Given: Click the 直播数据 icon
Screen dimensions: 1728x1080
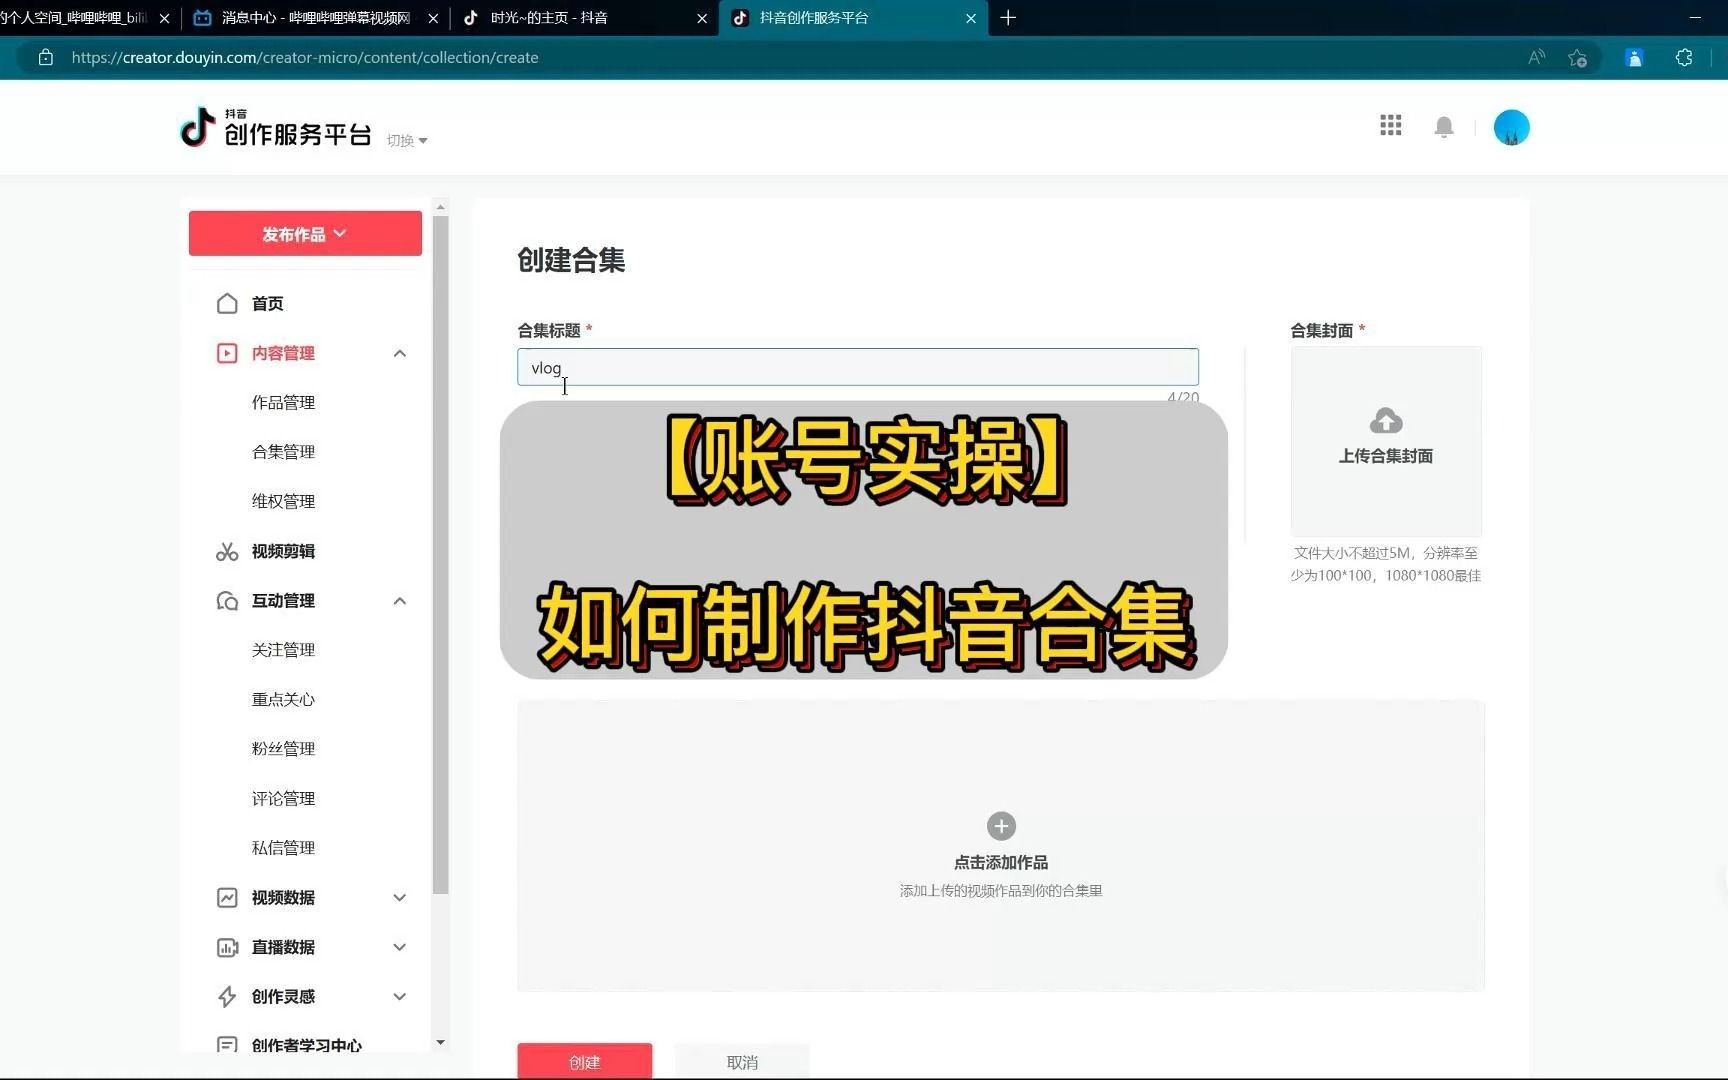Looking at the screenshot, I should tap(227, 947).
